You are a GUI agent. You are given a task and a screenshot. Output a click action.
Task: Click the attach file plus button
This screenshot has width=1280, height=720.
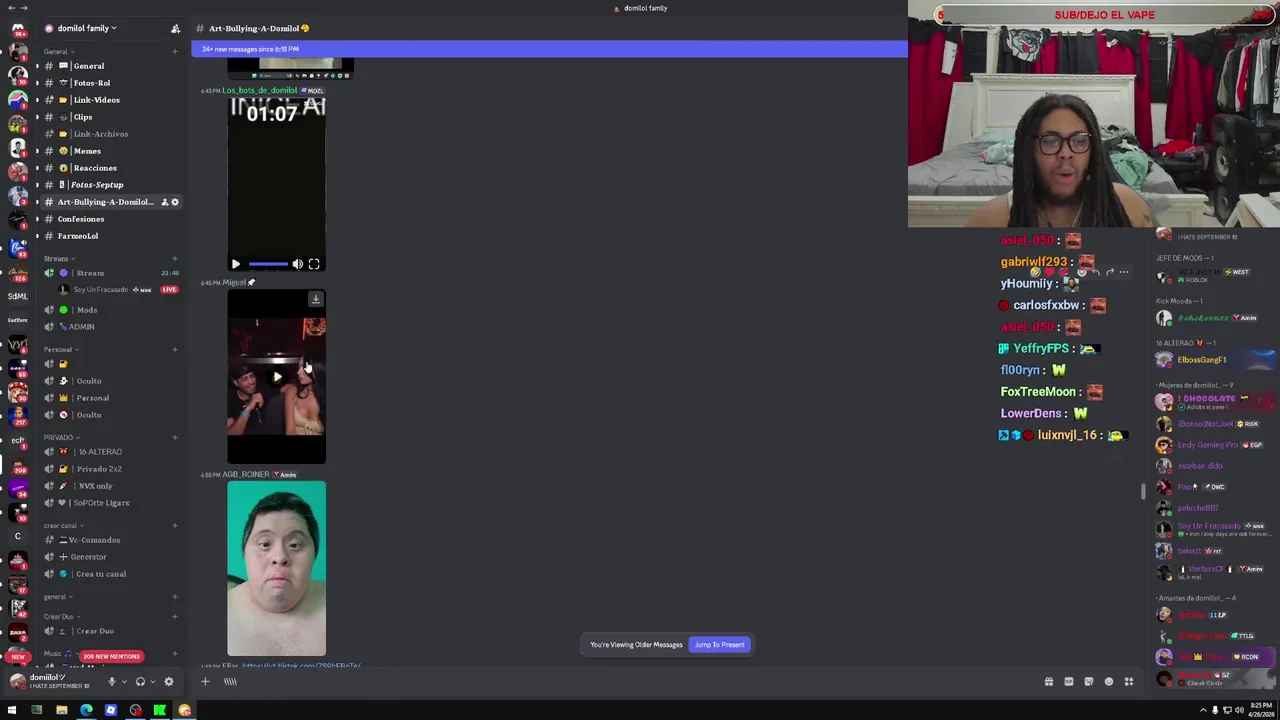pyautogui.click(x=205, y=681)
